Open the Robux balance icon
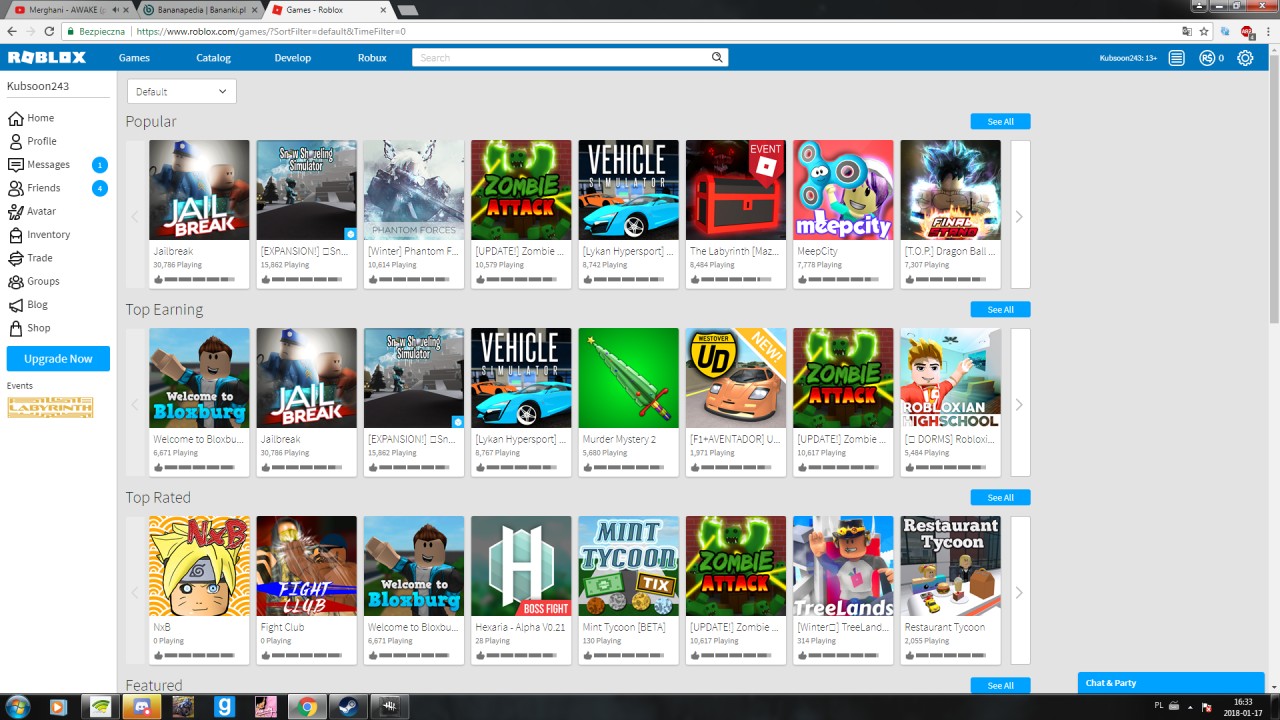1280x720 pixels. click(x=1207, y=58)
